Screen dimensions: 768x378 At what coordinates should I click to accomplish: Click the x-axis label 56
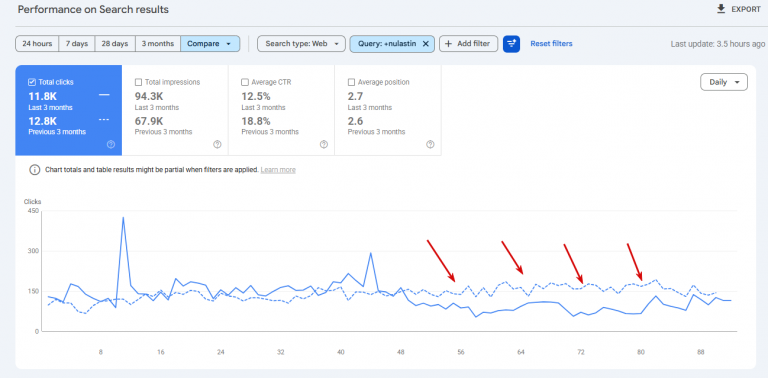click(460, 352)
